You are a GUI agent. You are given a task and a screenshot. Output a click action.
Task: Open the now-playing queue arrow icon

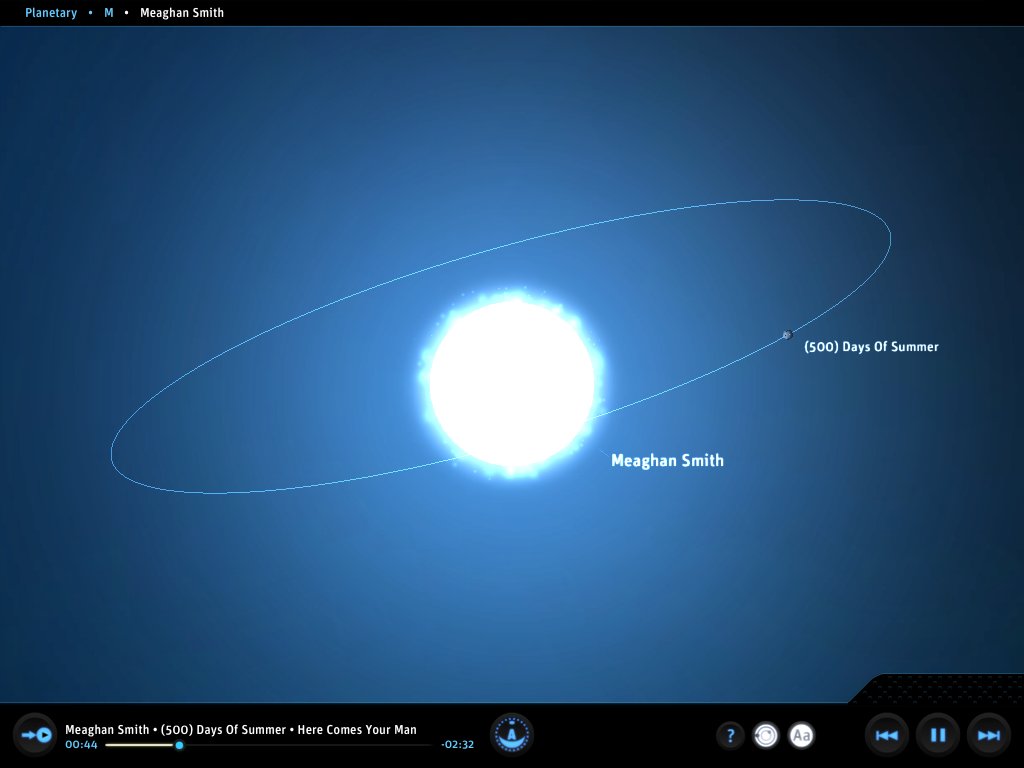point(34,734)
